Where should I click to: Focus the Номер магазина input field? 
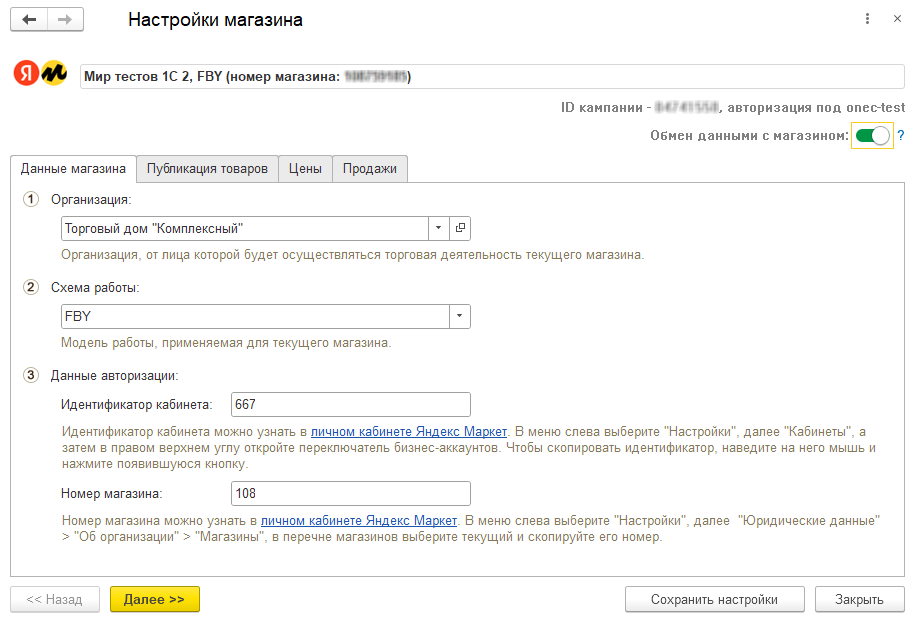coord(350,493)
